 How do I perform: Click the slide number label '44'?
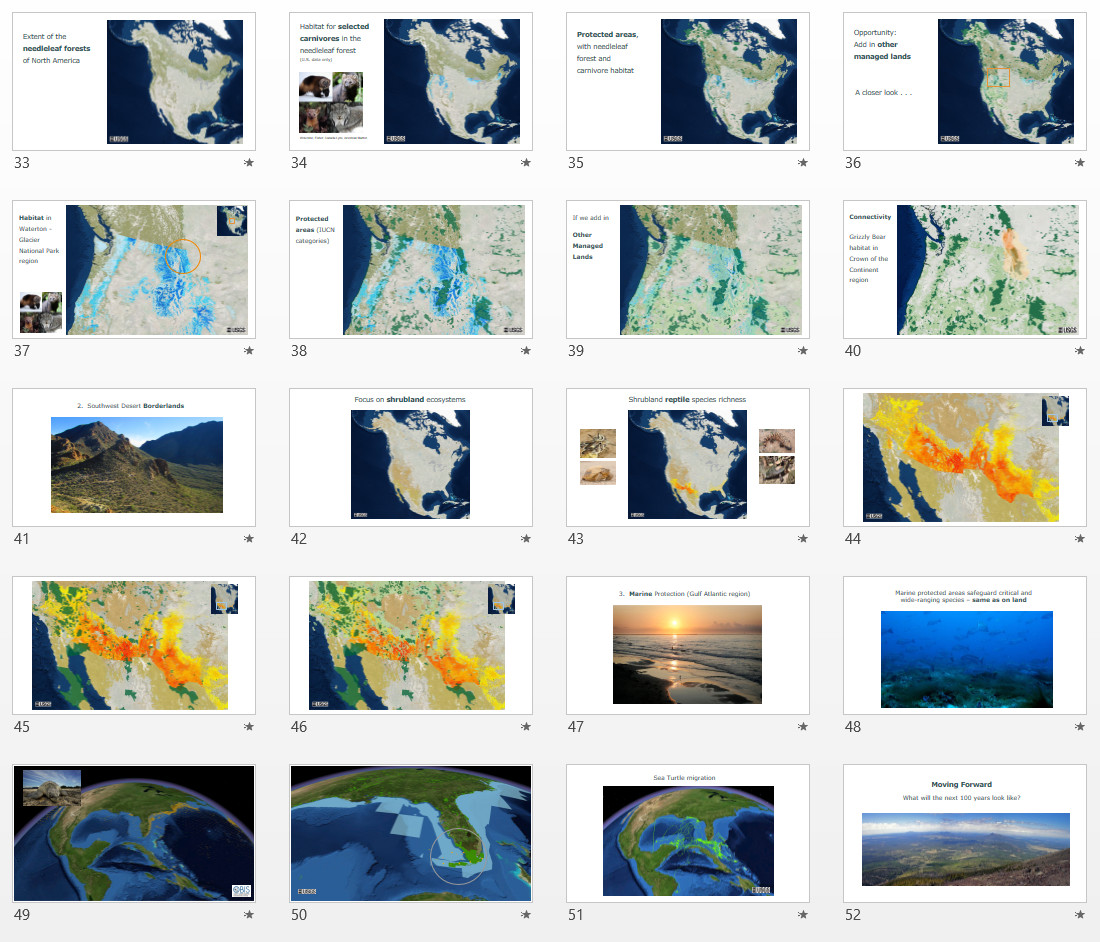pos(853,539)
